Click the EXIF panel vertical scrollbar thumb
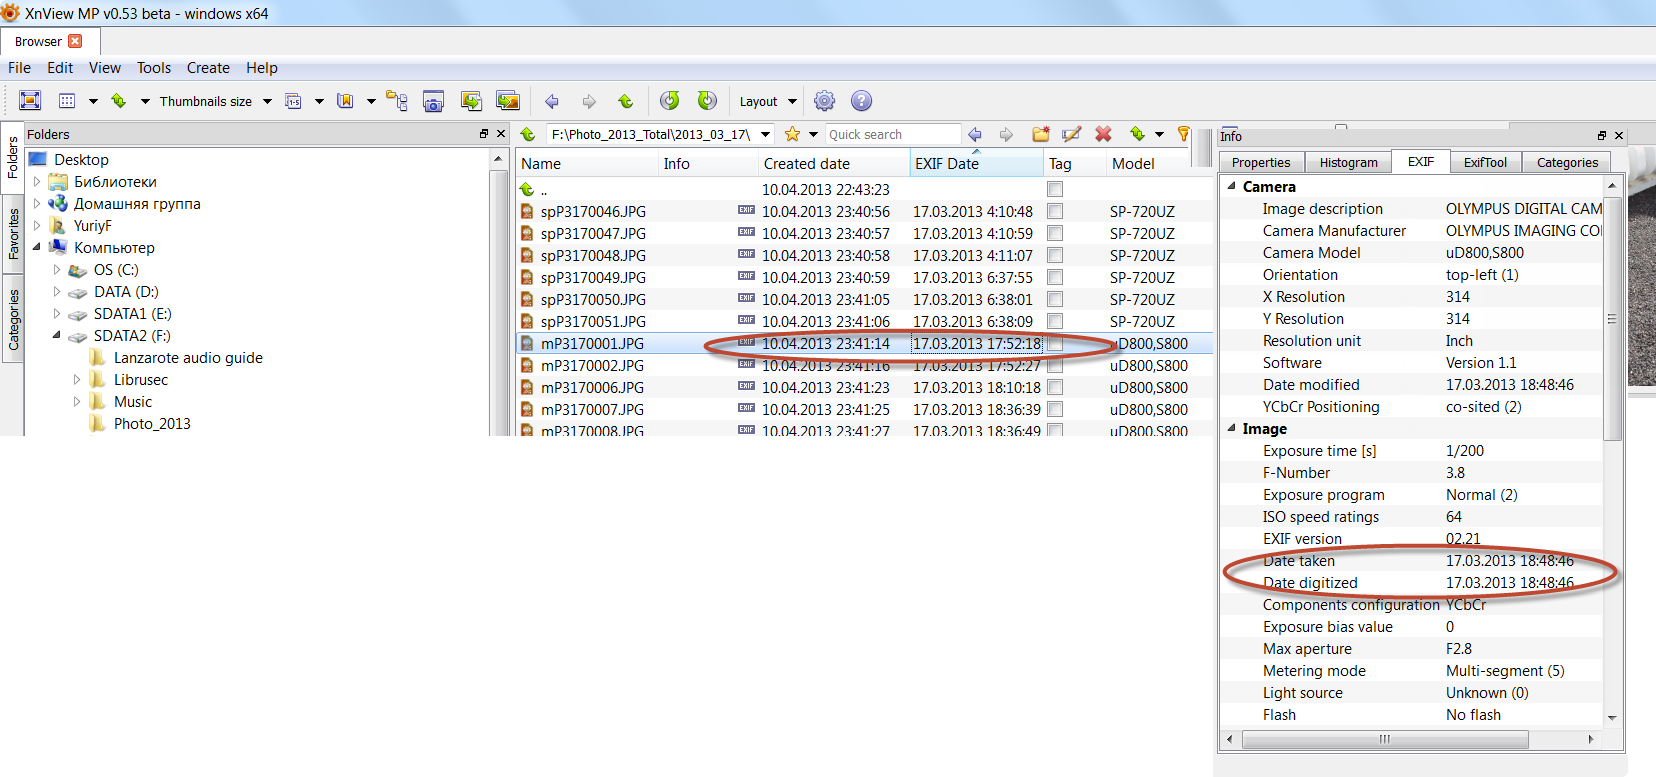Viewport: 1656px width, 777px height. pos(1612,319)
